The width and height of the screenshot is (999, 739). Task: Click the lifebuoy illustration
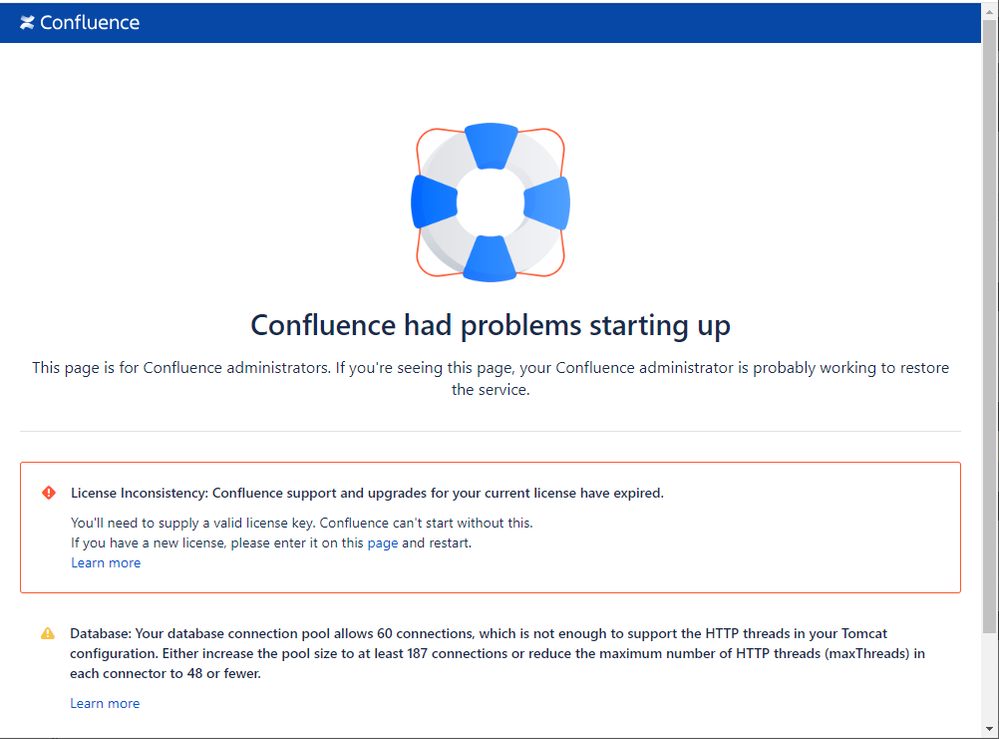(491, 202)
